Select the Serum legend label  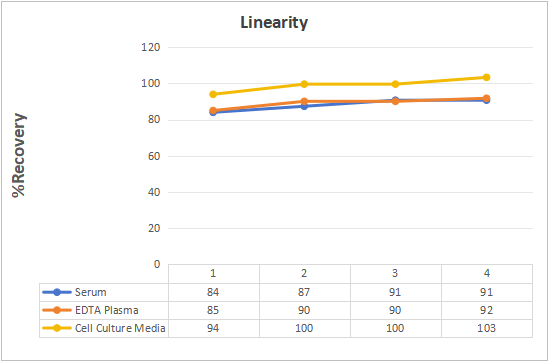click(x=91, y=292)
